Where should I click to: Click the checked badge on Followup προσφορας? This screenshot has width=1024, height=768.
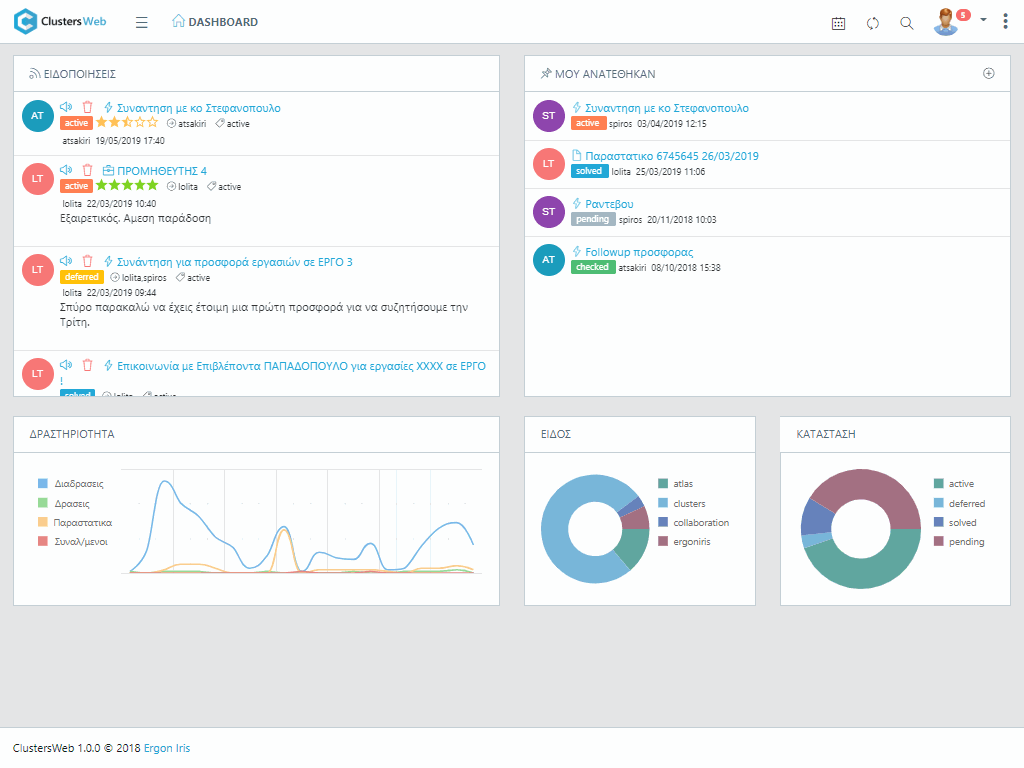click(x=593, y=267)
